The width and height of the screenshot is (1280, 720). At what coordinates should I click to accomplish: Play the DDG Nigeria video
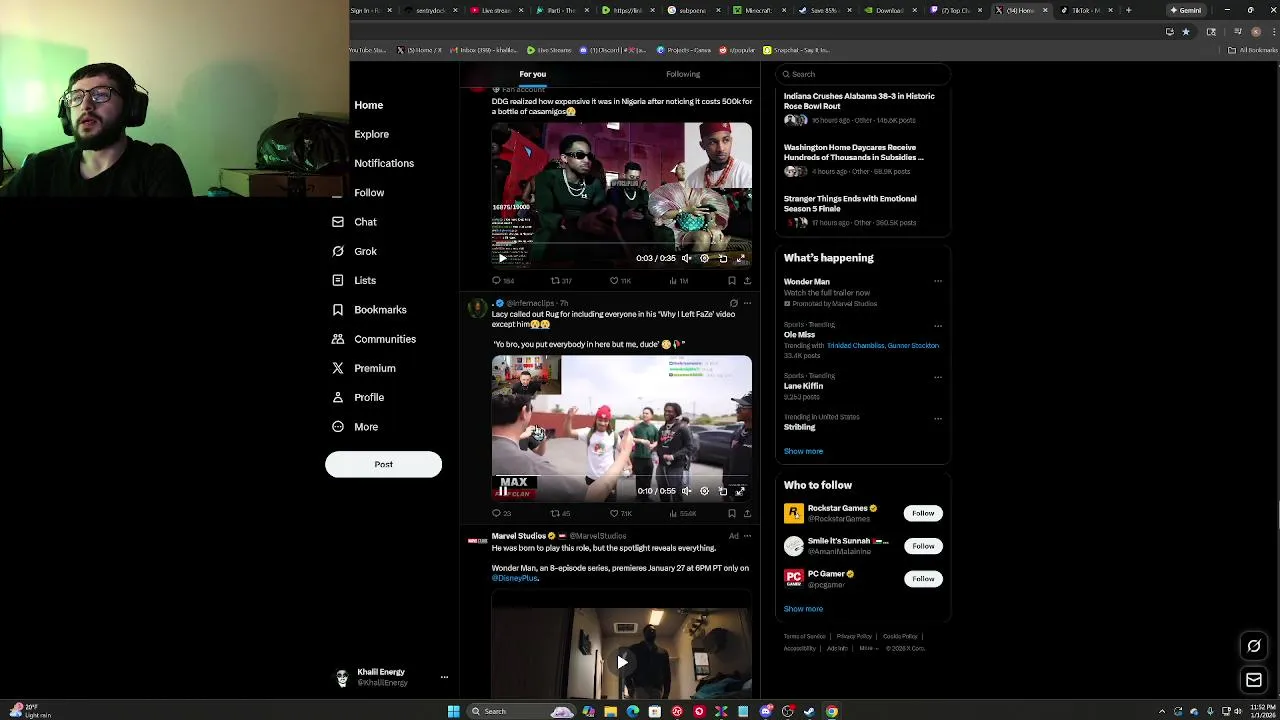[502, 258]
